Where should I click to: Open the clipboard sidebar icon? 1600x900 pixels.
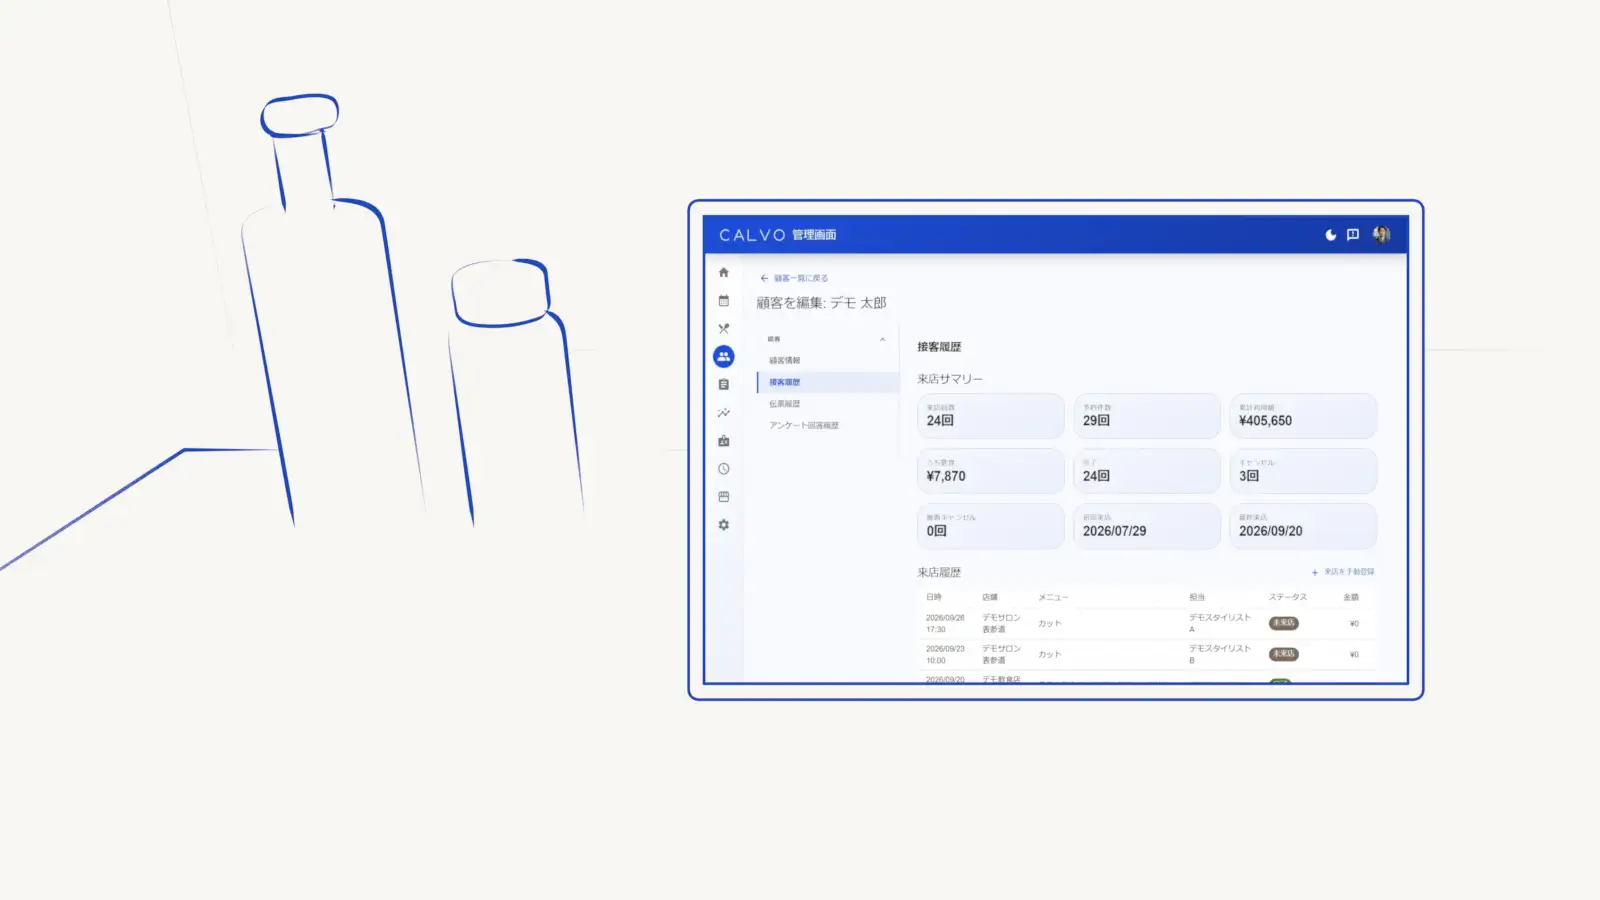click(x=724, y=385)
